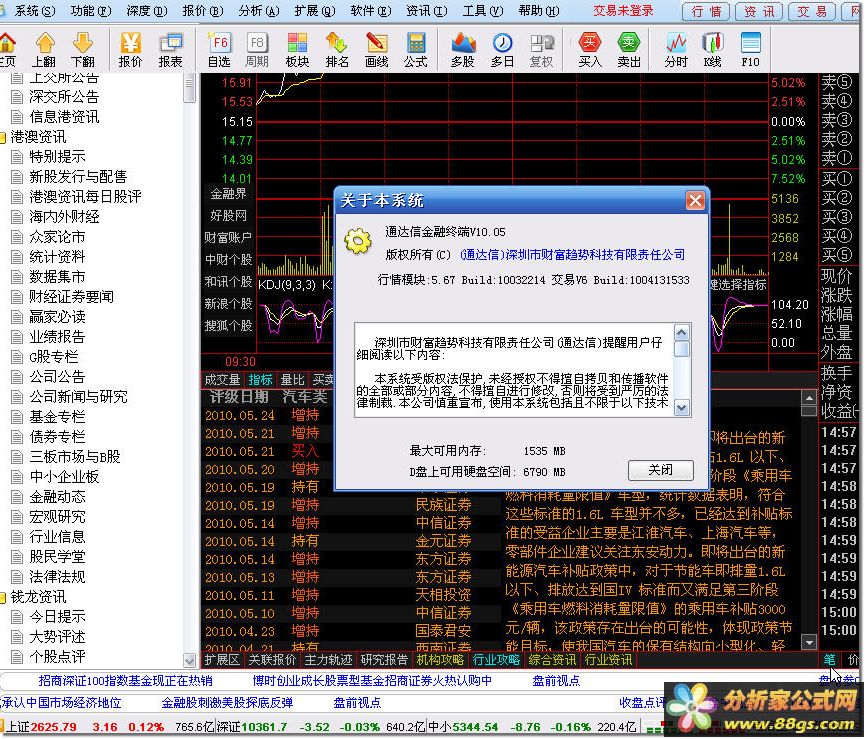Open the 好股网 side link
866x739 pixels.
[228, 216]
